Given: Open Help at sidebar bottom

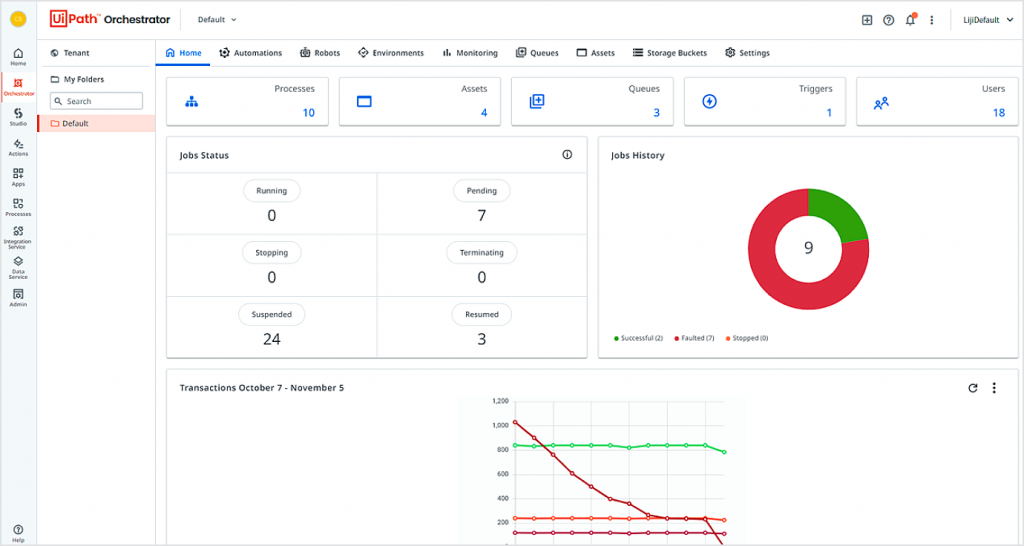Looking at the screenshot, I should pyautogui.click(x=18, y=534).
